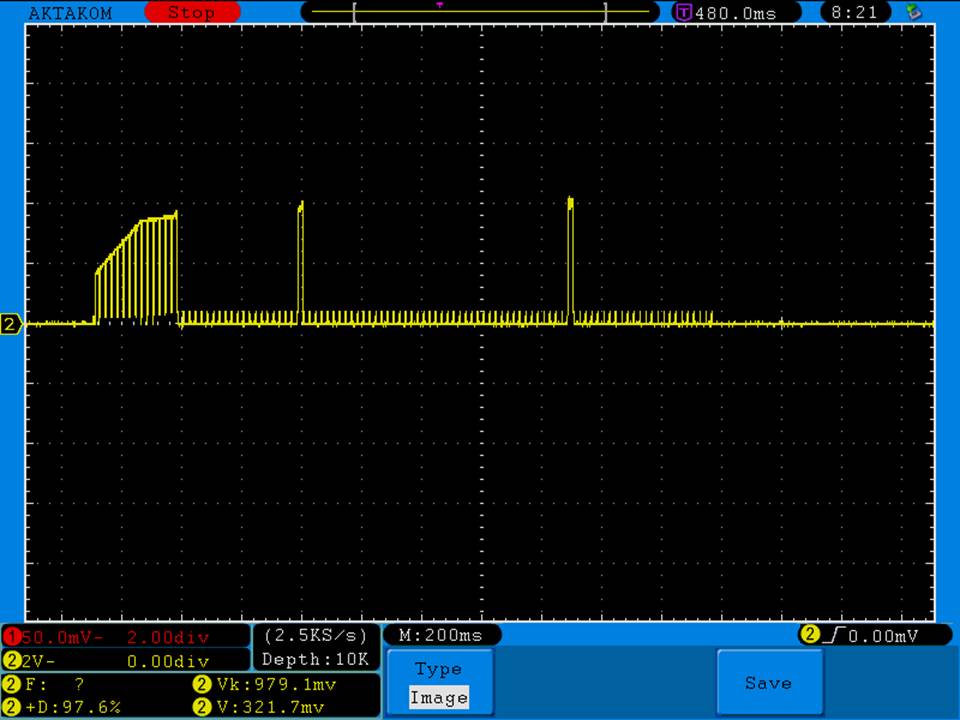Open the Type menu softkey
The image size is (960, 720).
tap(438, 669)
